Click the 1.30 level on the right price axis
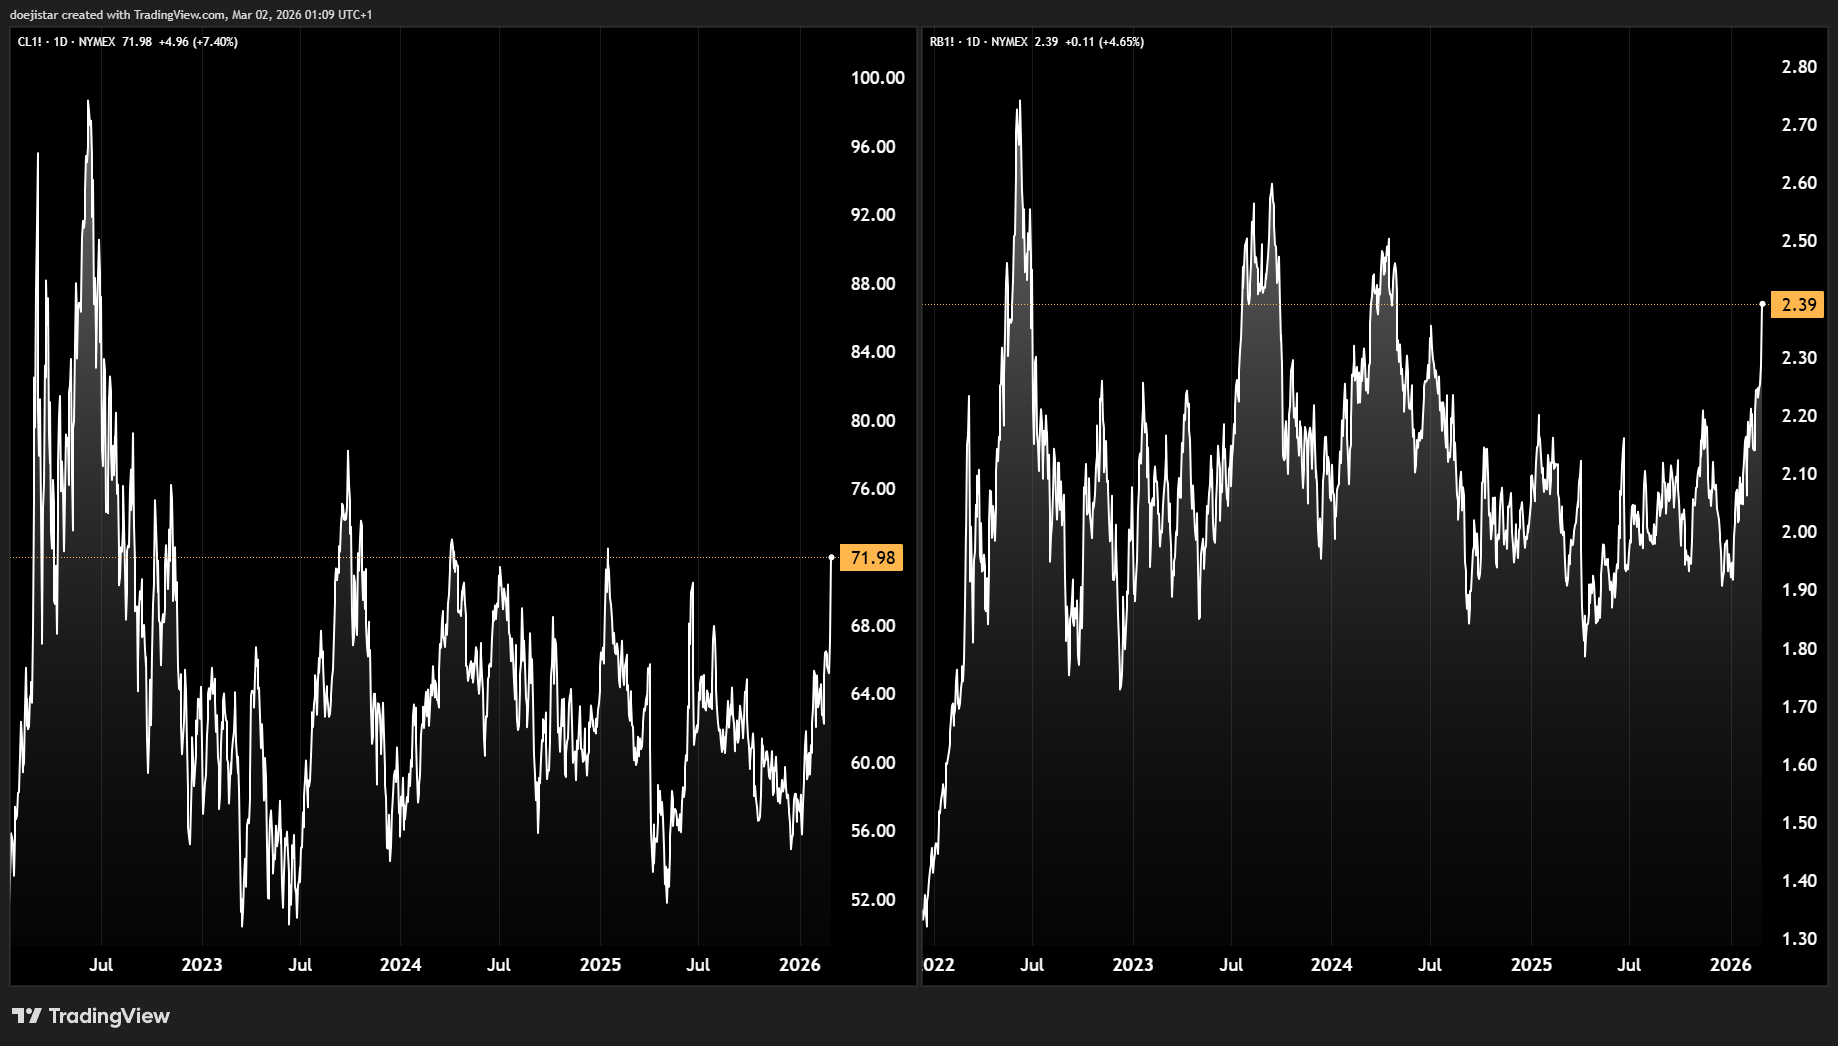 [x=1799, y=939]
